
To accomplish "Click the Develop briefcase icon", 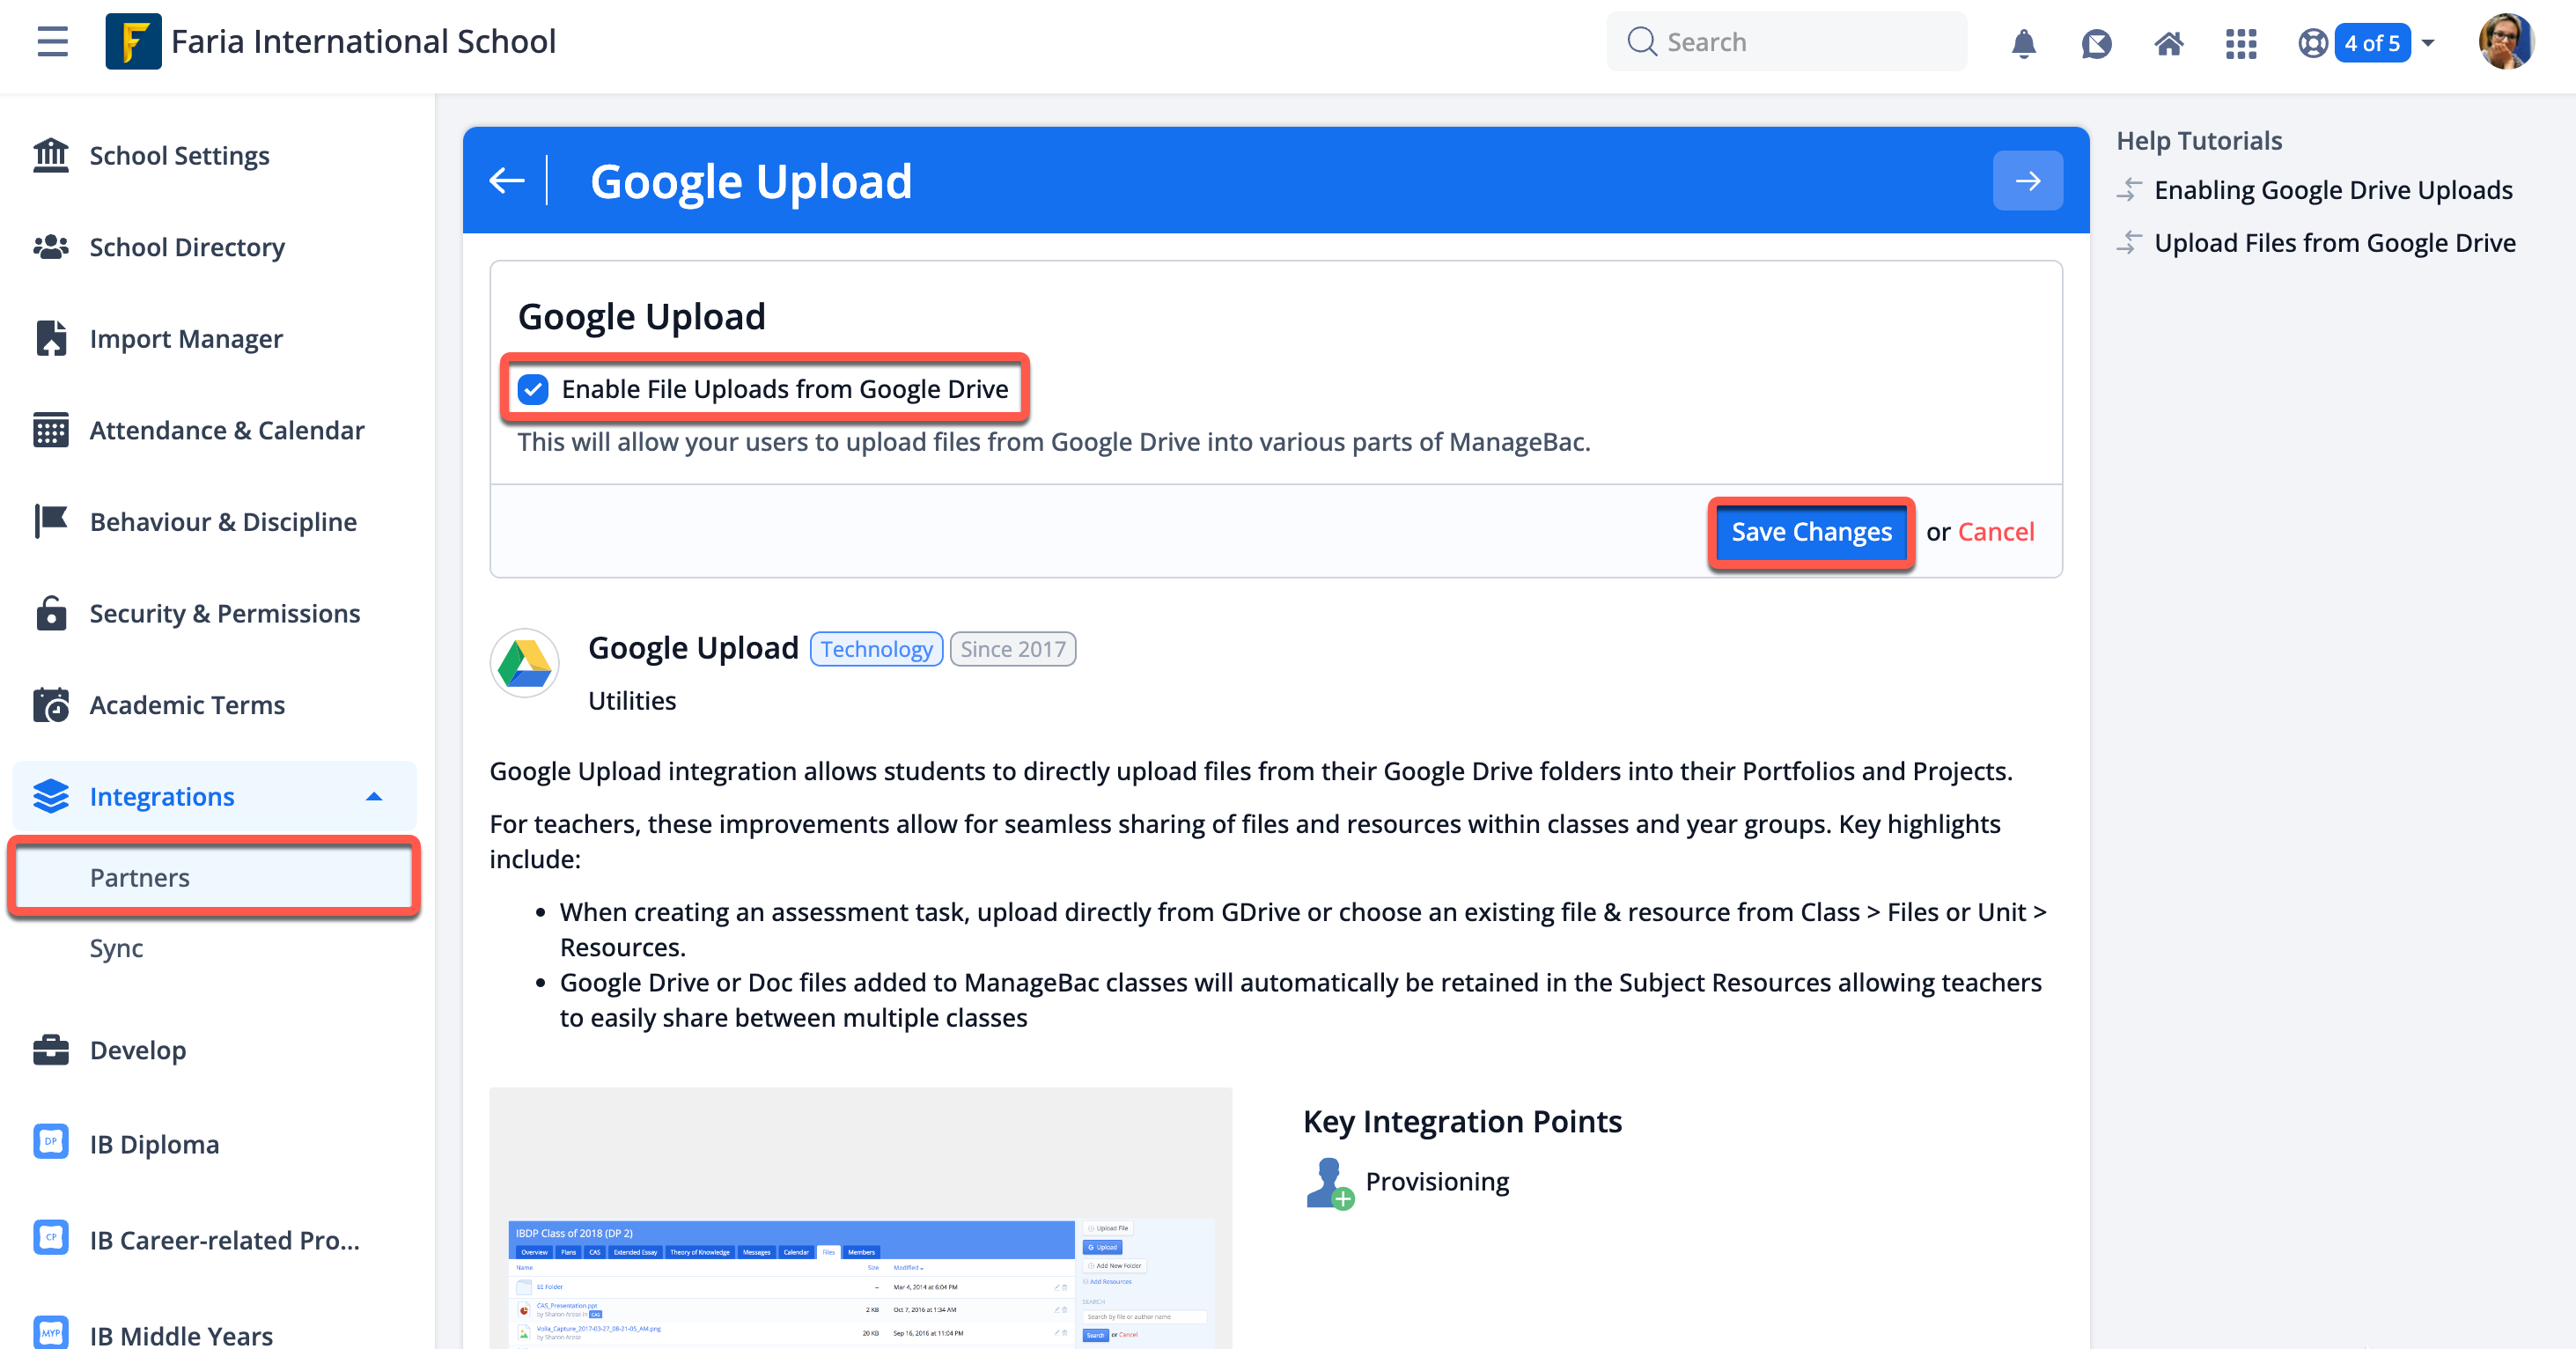I will [51, 1050].
